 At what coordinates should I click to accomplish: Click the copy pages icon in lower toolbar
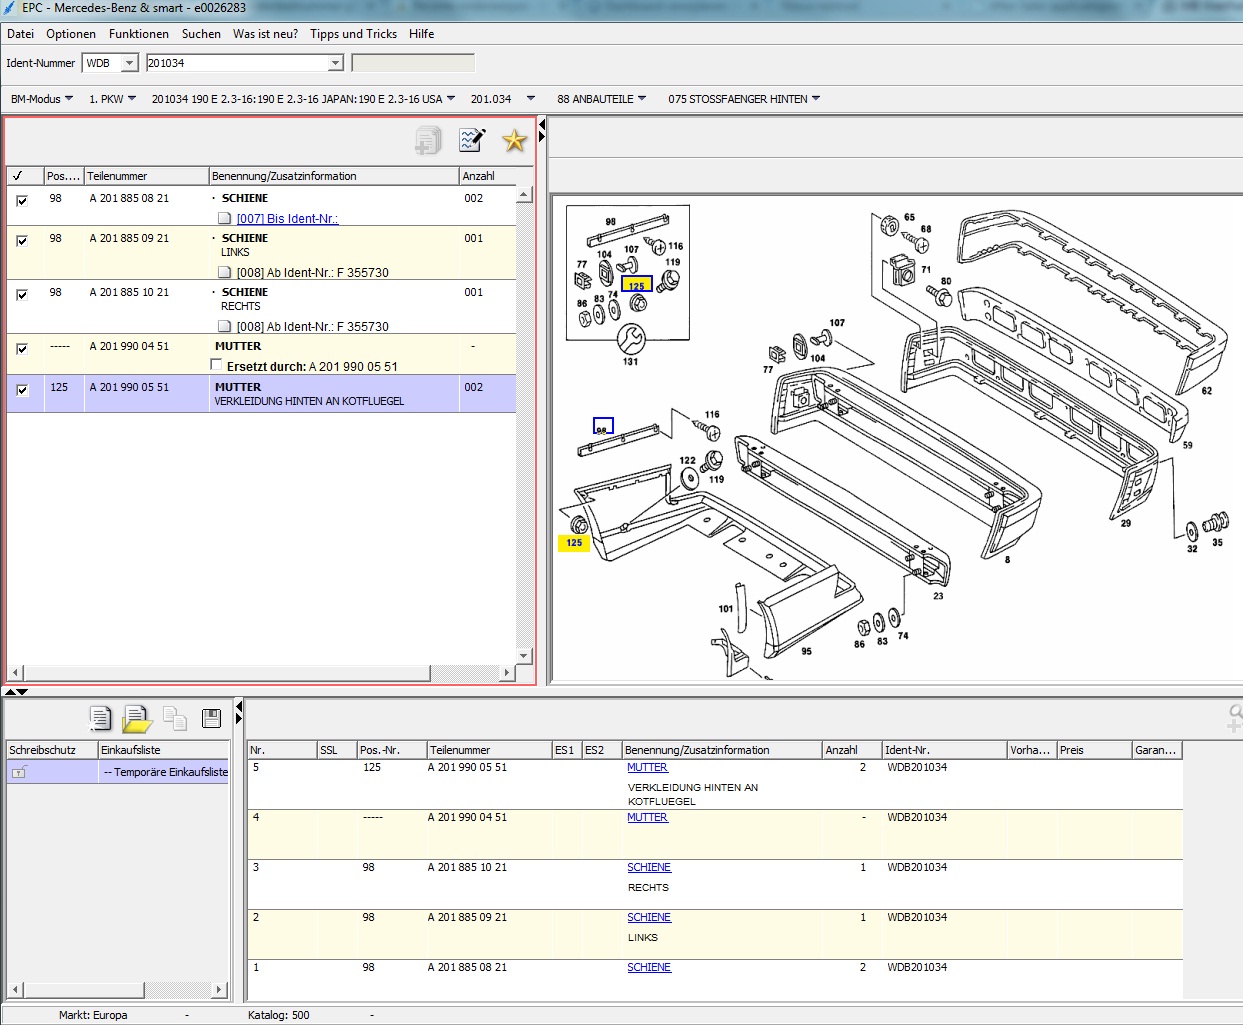click(x=175, y=718)
